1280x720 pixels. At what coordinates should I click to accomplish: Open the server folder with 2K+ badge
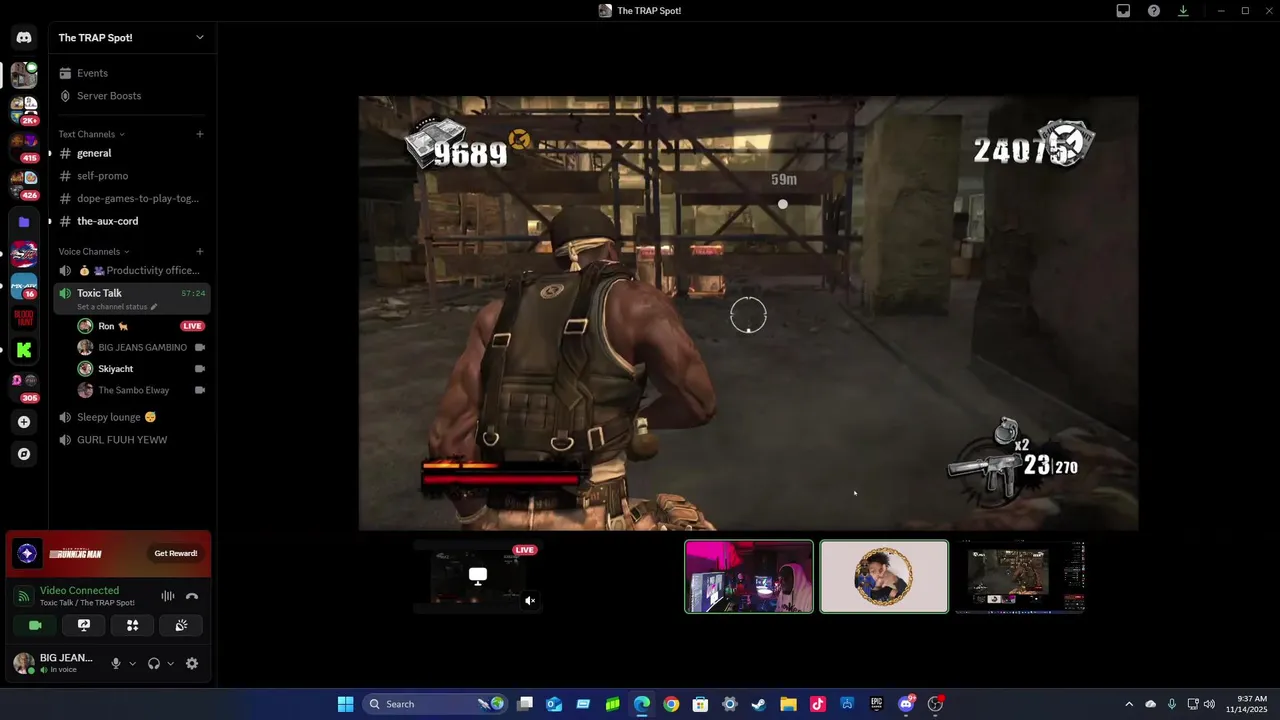[x=24, y=109]
